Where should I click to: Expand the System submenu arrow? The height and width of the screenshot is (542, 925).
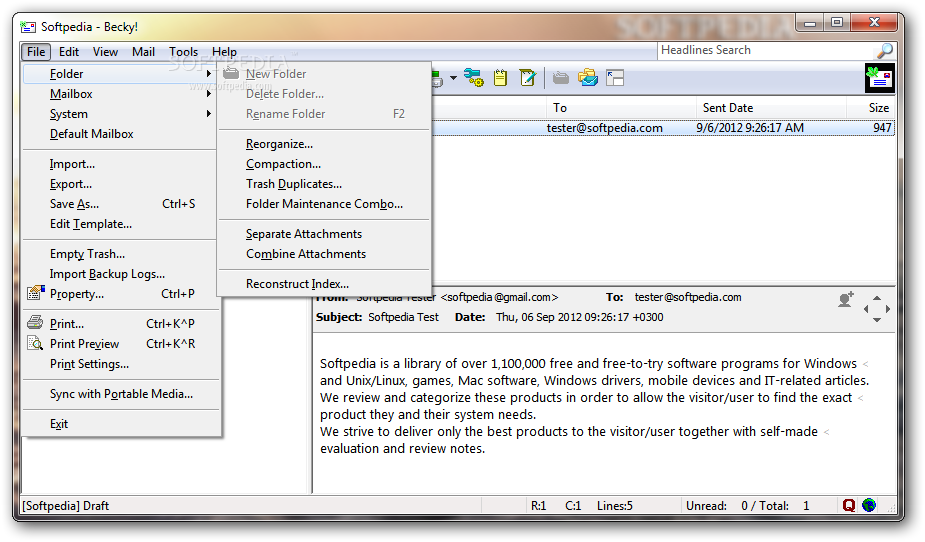[x=209, y=114]
